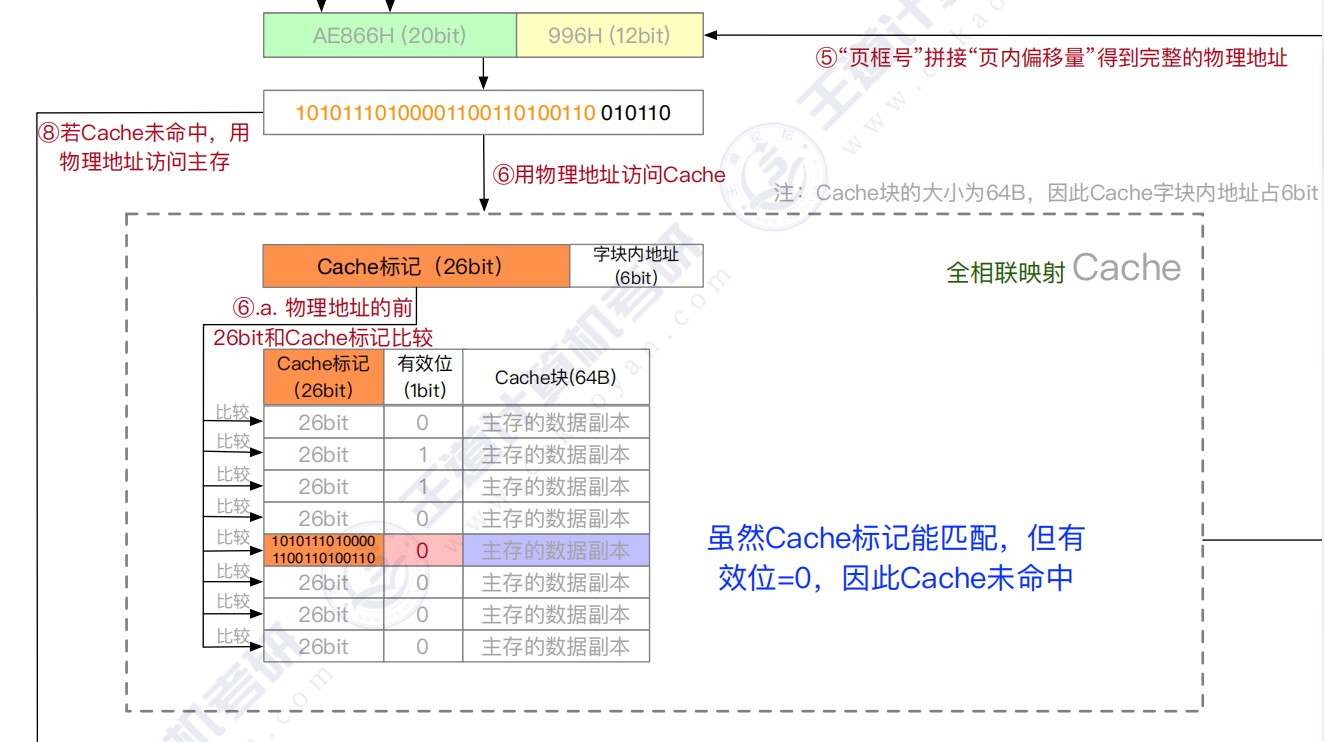The width and height of the screenshot is (1324, 742).
Task: Click the ⑥用物理地址访问Cache label
Action: 608,175
